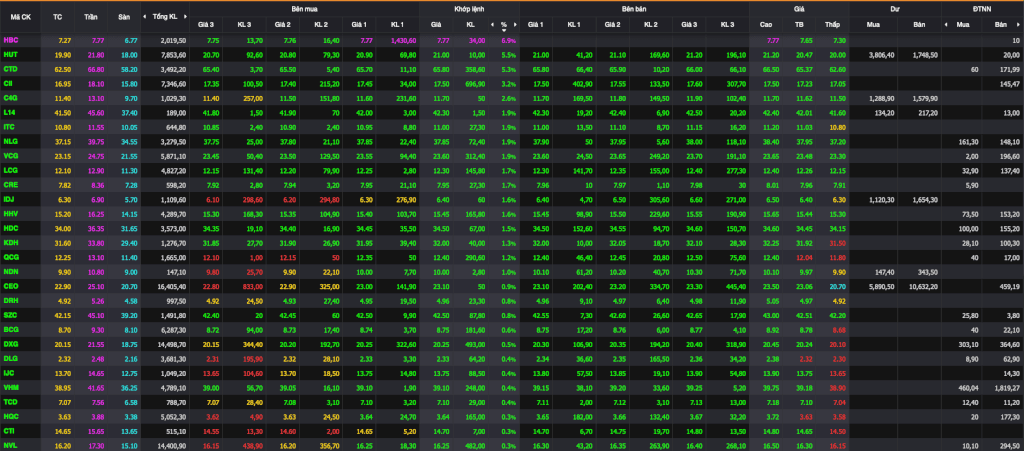The image size is (1024, 451).
Task: Open stock code SZC
Action: 10,315
